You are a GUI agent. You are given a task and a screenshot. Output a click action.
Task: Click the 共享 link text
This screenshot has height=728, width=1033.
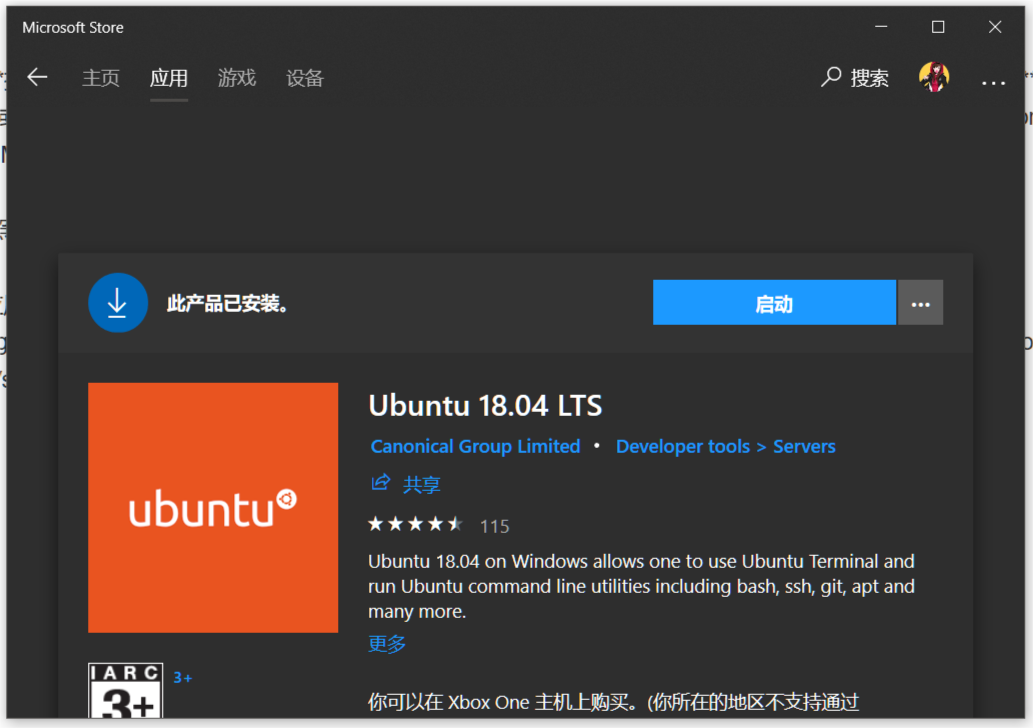[x=422, y=485]
